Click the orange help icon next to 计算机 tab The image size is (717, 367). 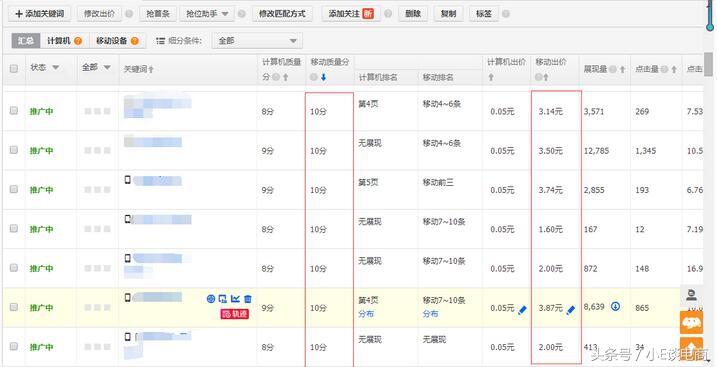pos(78,41)
